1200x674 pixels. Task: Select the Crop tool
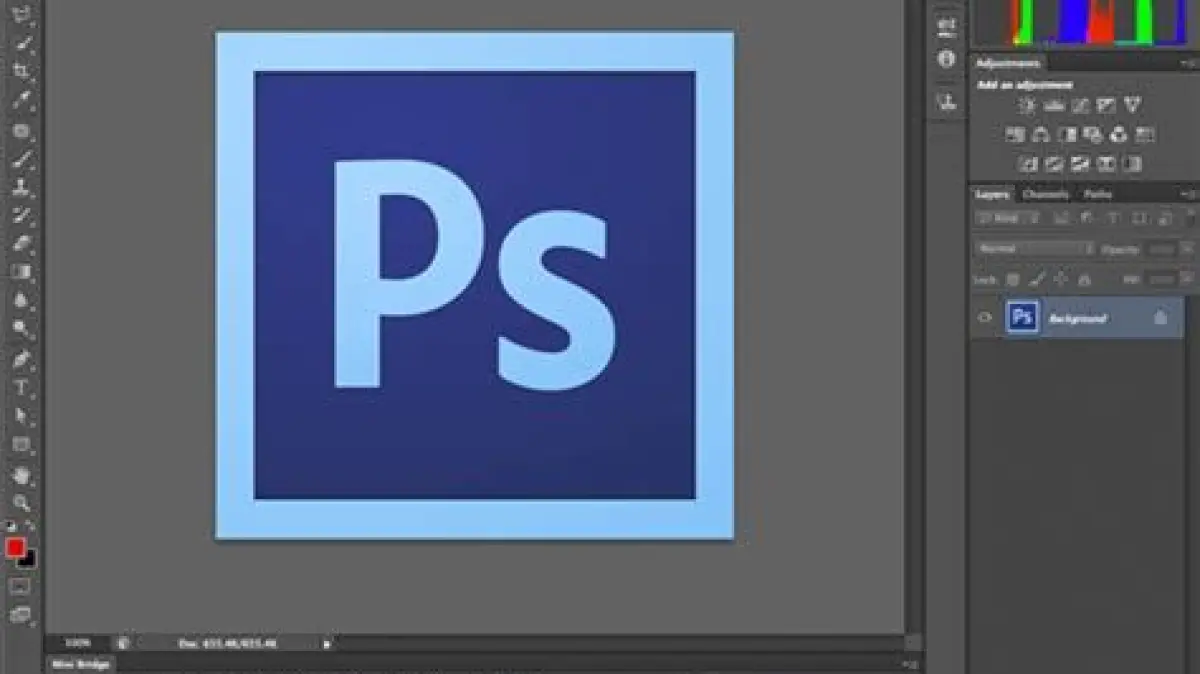[21, 70]
